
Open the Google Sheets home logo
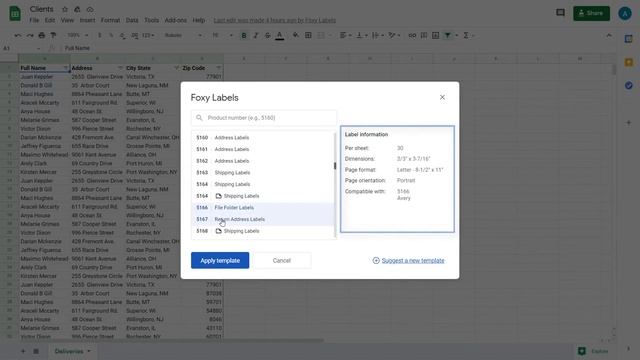tap(15, 13)
